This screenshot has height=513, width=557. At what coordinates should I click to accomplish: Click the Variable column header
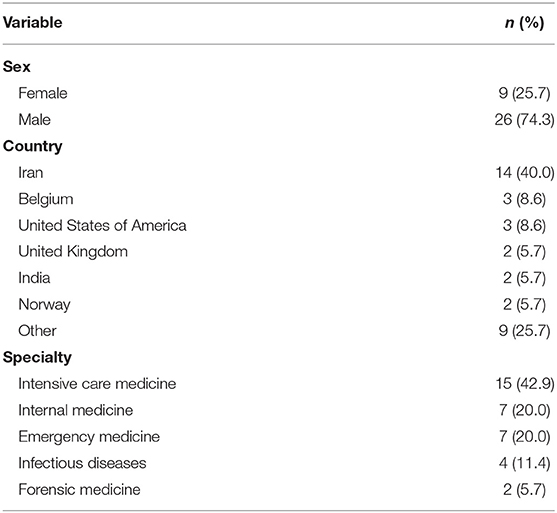click(x=33, y=23)
